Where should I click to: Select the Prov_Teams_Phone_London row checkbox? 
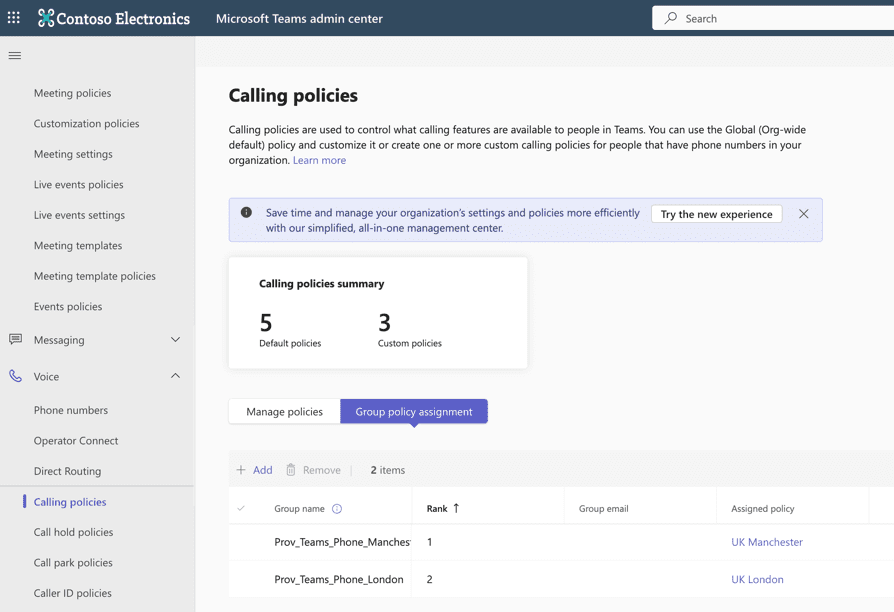(241, 579)
